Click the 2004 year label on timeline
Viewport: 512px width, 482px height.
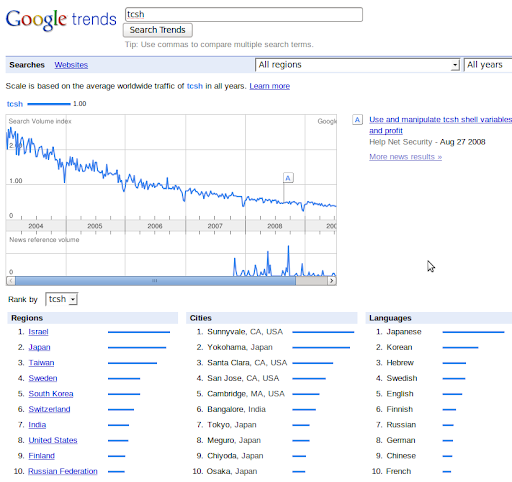(36, 226)
